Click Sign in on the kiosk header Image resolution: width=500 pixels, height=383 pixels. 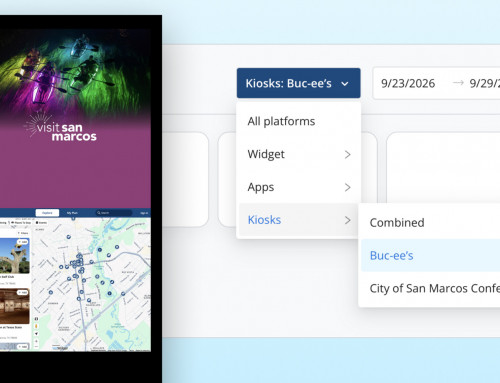144,213
